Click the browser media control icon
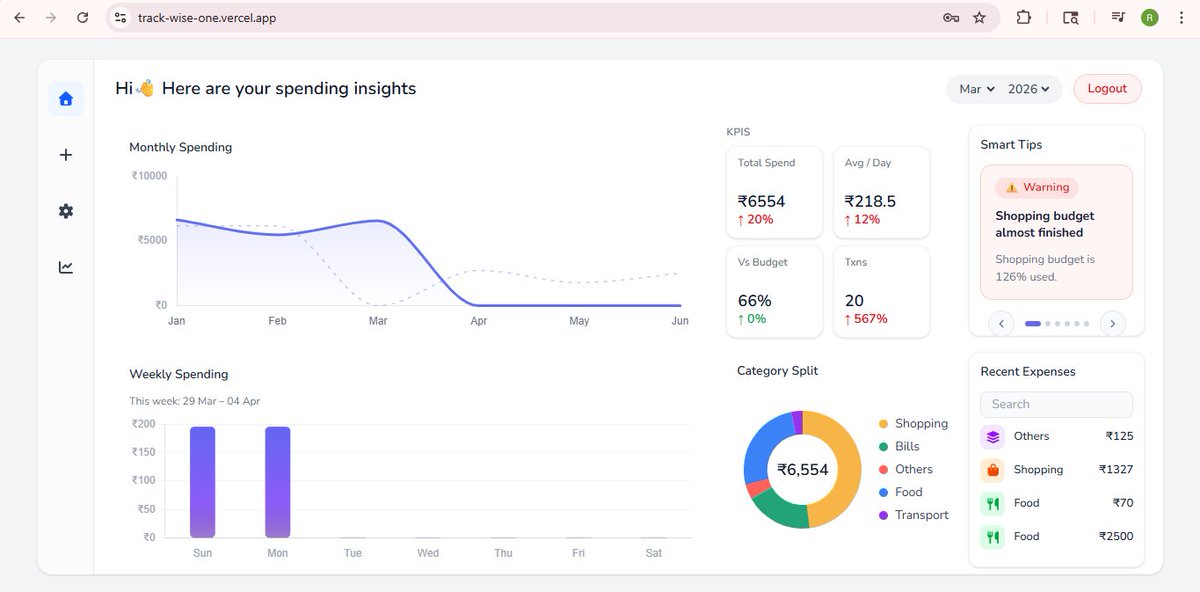Screen dimensions: 1200x592 (1118, 17)
